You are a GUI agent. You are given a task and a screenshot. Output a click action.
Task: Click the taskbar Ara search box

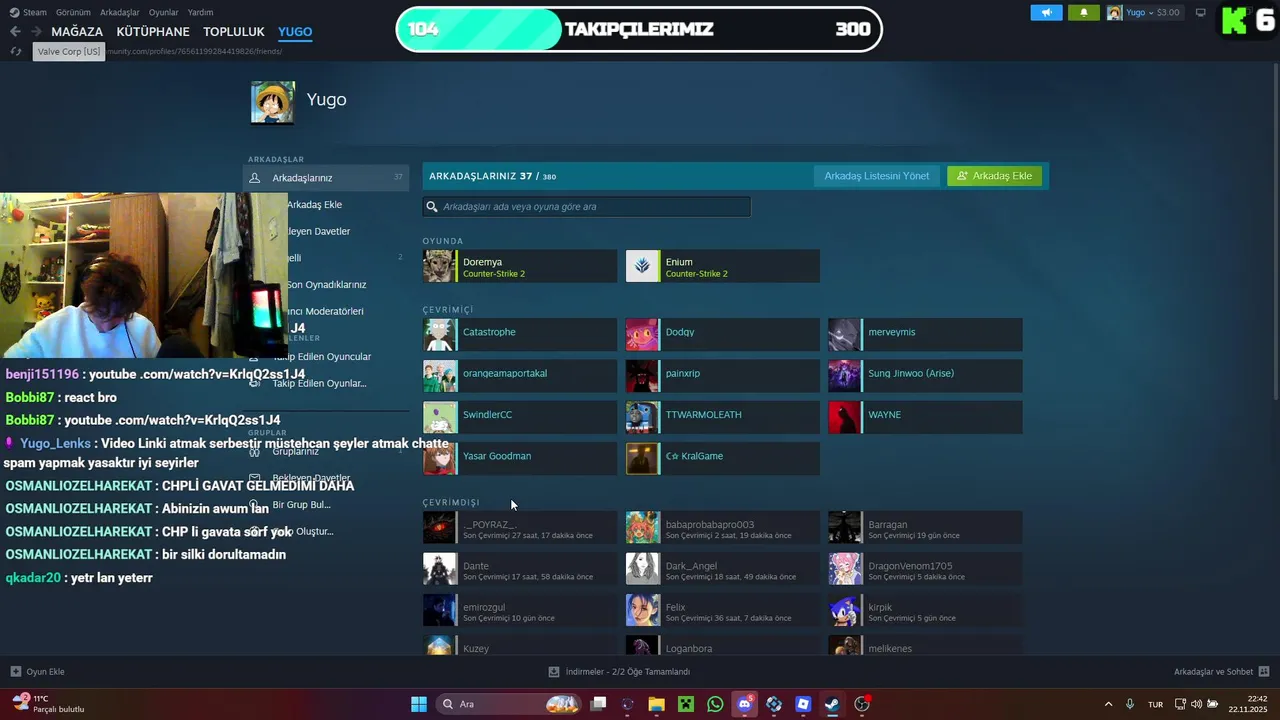[510, 704]
